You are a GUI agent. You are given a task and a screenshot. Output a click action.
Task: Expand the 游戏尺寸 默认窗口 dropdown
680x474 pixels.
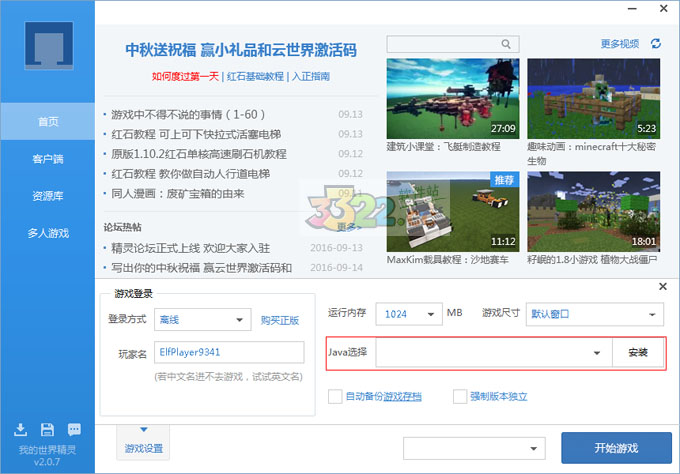(x=595, y=314)
